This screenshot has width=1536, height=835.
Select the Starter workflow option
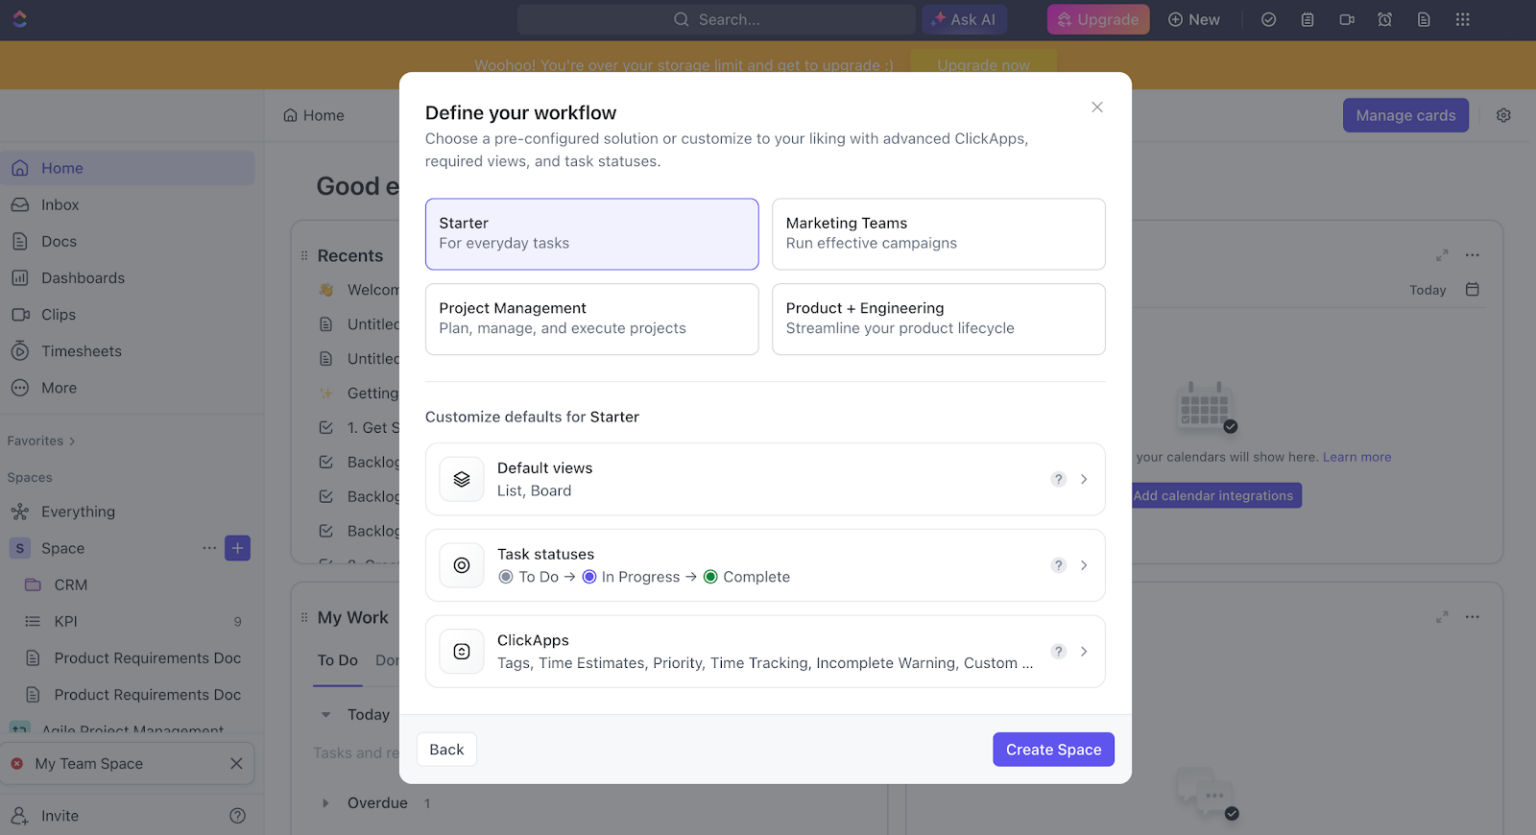pos(591,233)
